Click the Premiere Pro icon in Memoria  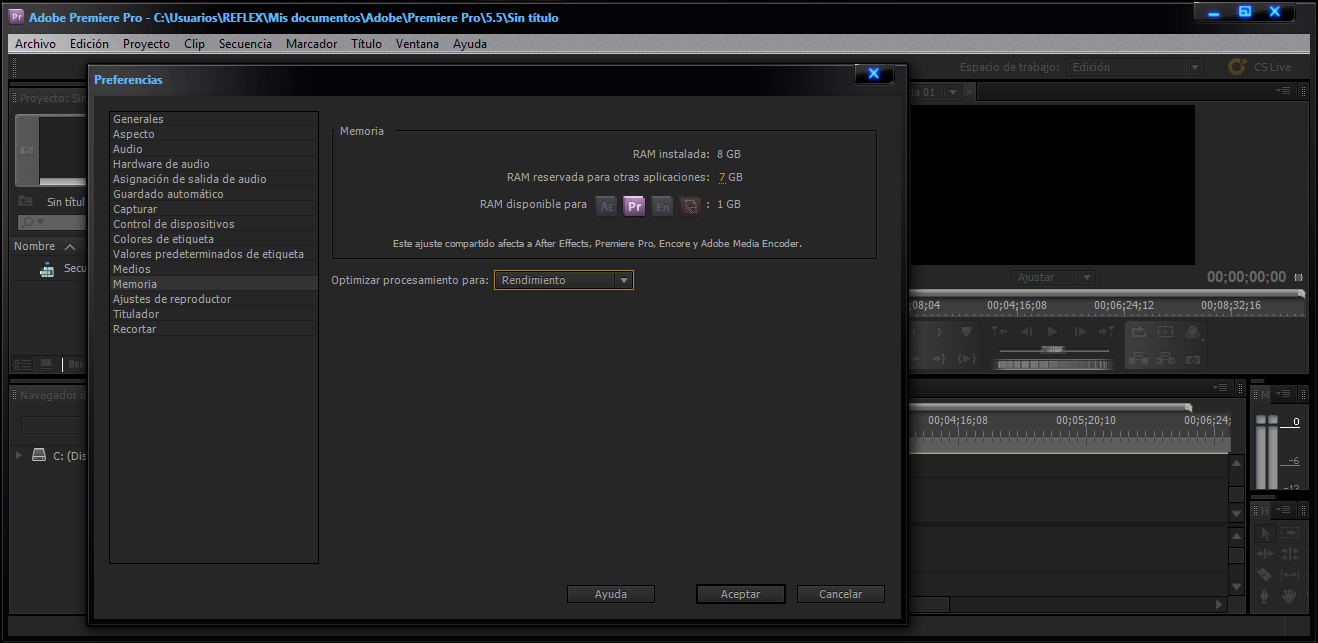pos(634,206)
